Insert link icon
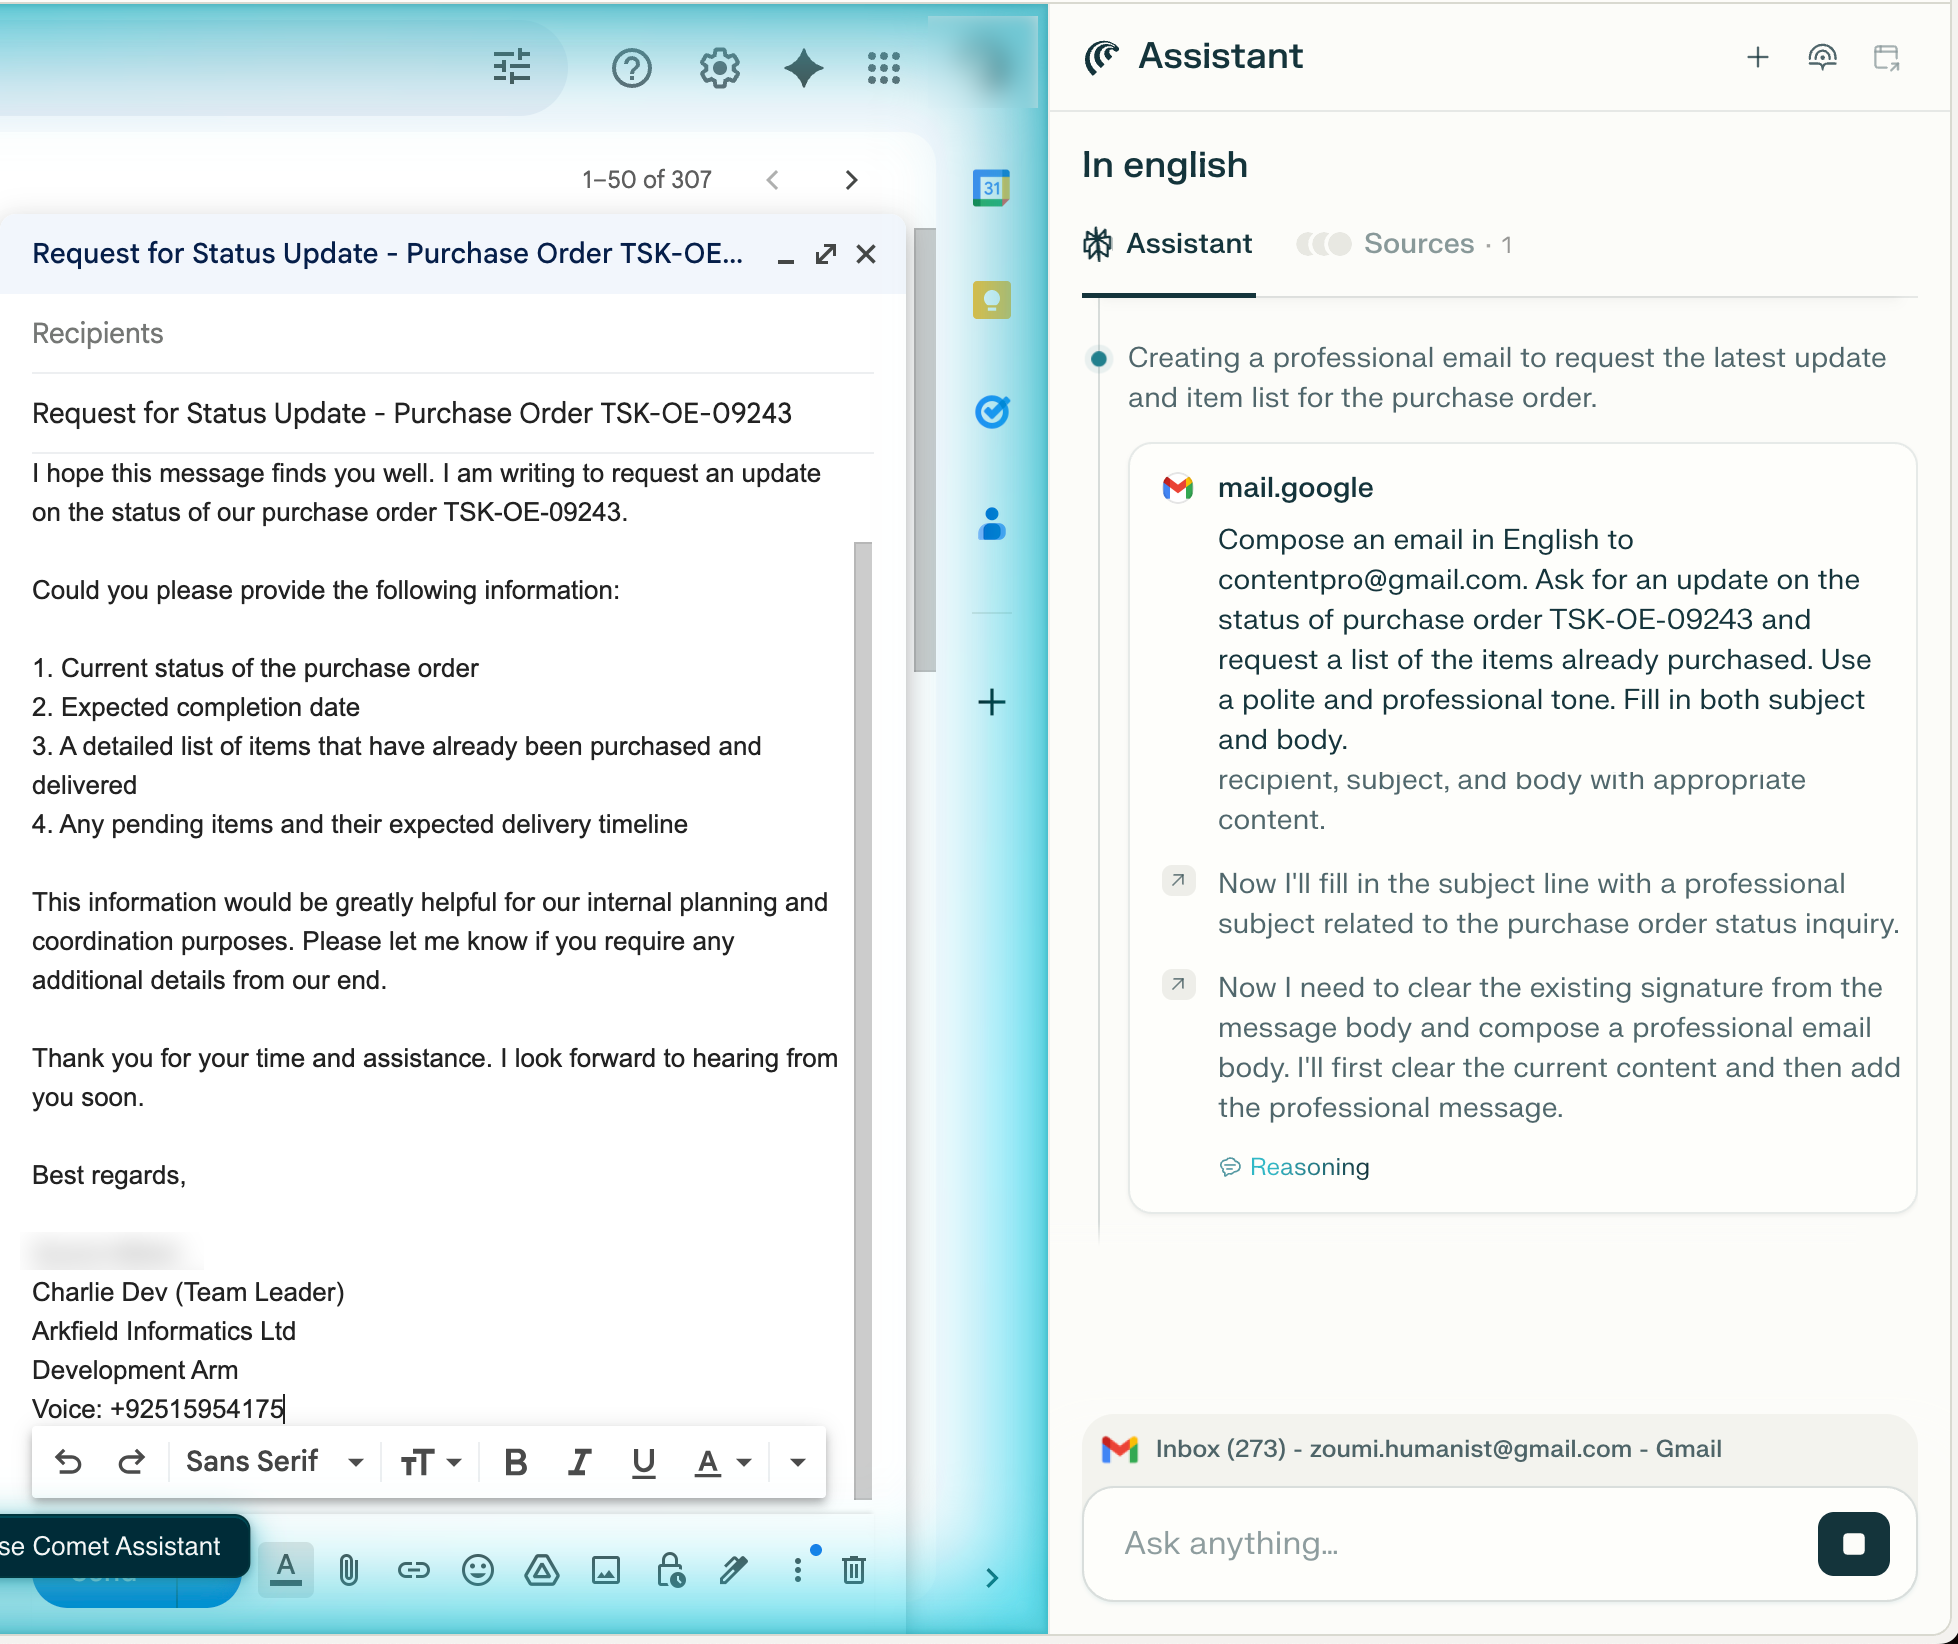Viewport: 1958px width, 1644px height. click(x=413, y=1570)
